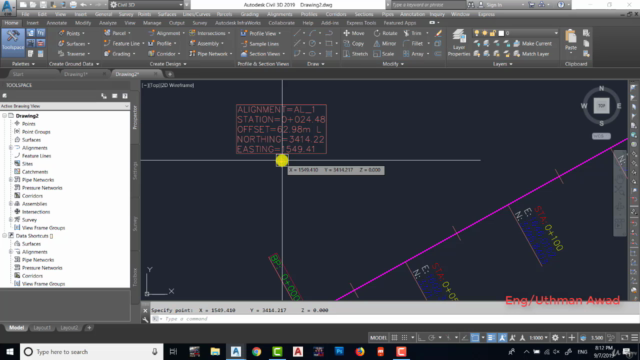Viewport: 640px width, 360px height.
Task: Click the search keyword field in title bar
Action: click(x=428, y=5)
